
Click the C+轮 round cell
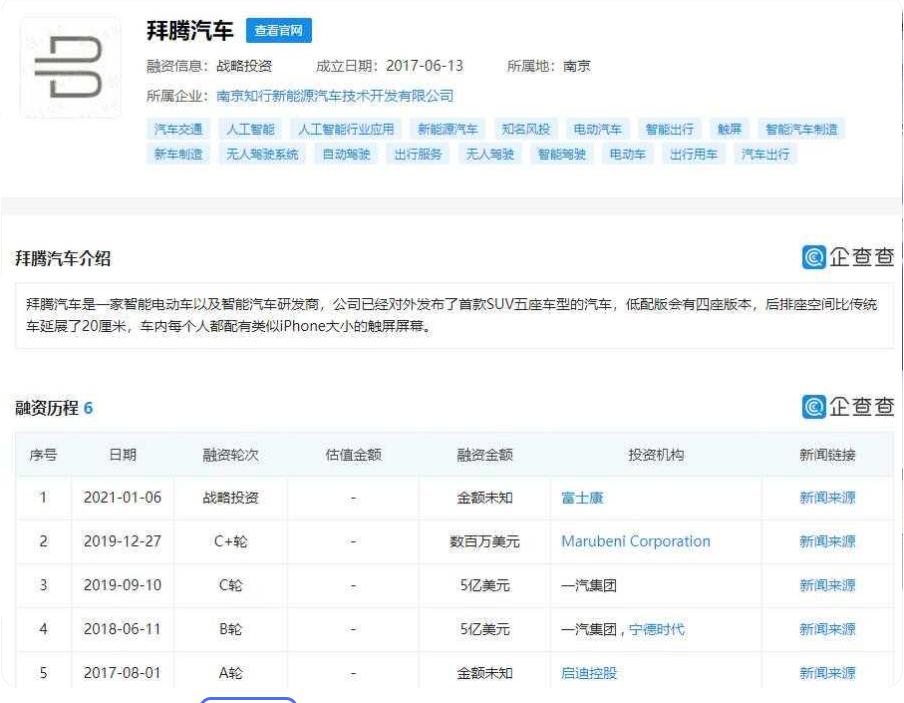click(231, 542)
